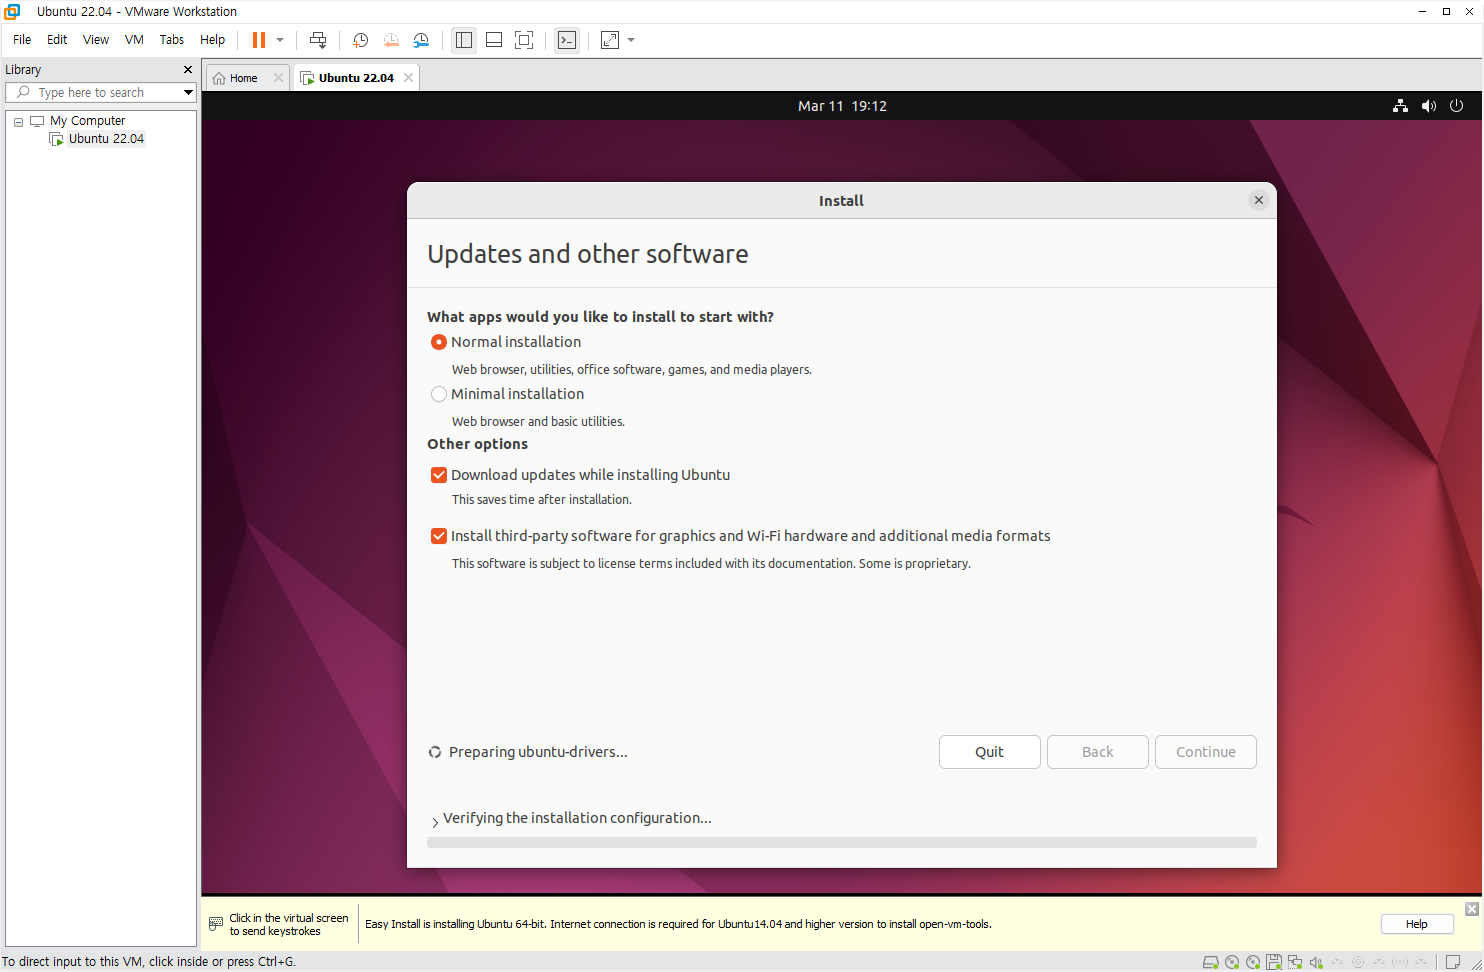The image size is (1484, 972).
Task: Dismiss the Easy Install notification bar
Action: click(x=1471, y=909)
